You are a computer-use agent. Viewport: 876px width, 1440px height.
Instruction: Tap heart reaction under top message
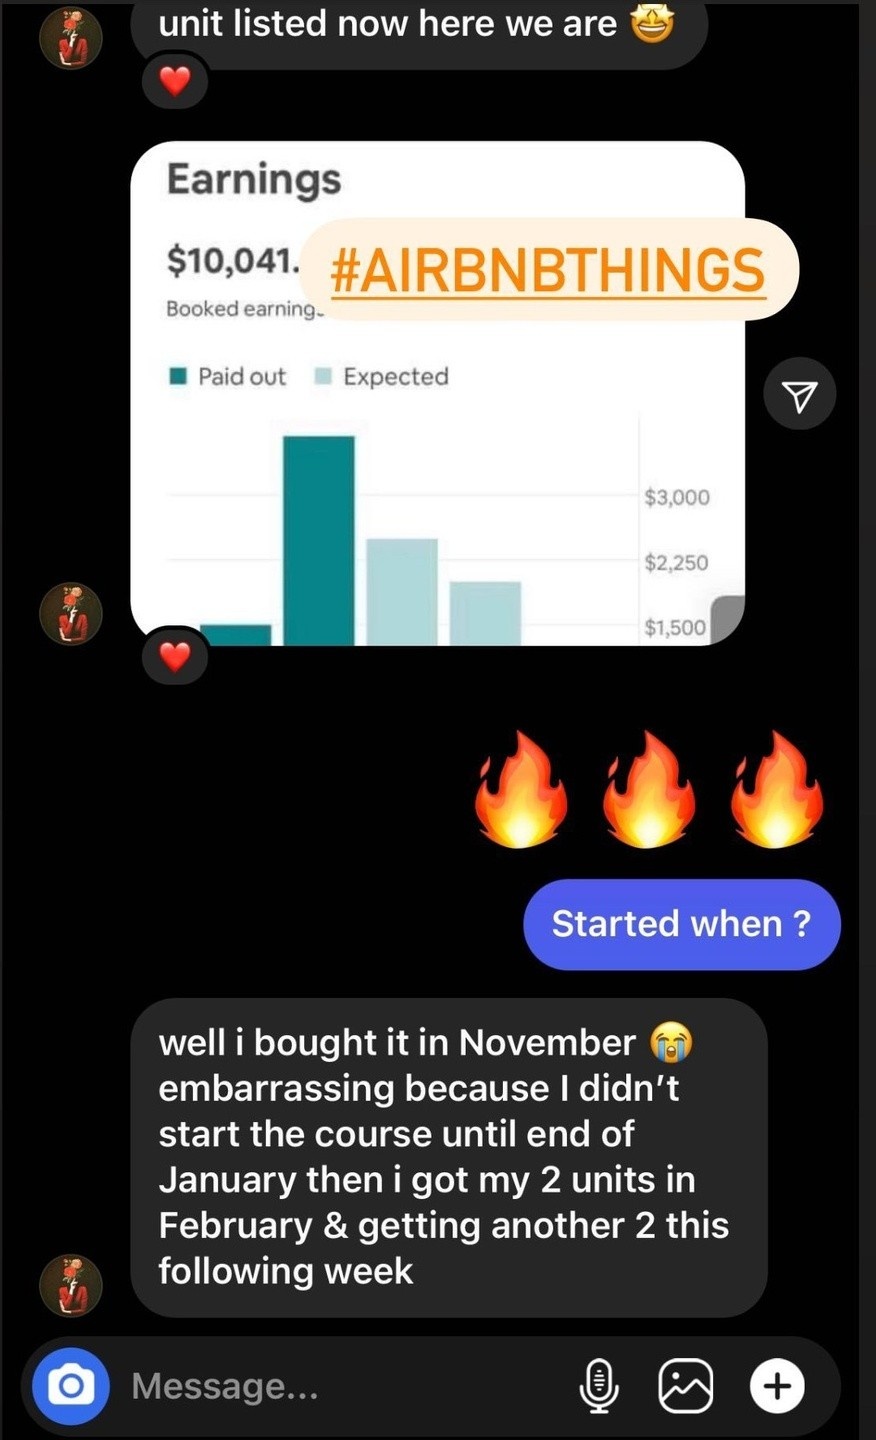(175, 81)
